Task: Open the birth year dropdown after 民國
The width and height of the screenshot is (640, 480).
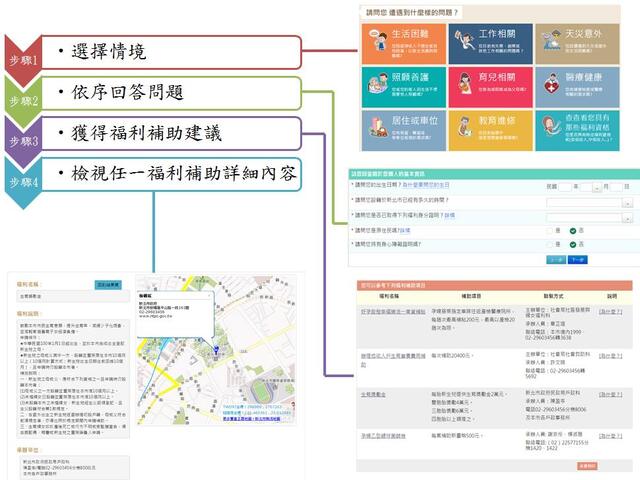Action: (x=567, y=187)
